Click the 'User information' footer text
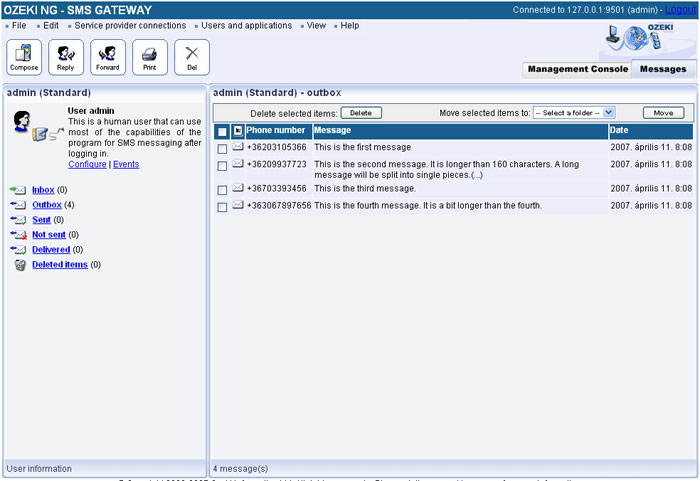 pyautogui.click(x=39, y=469)
